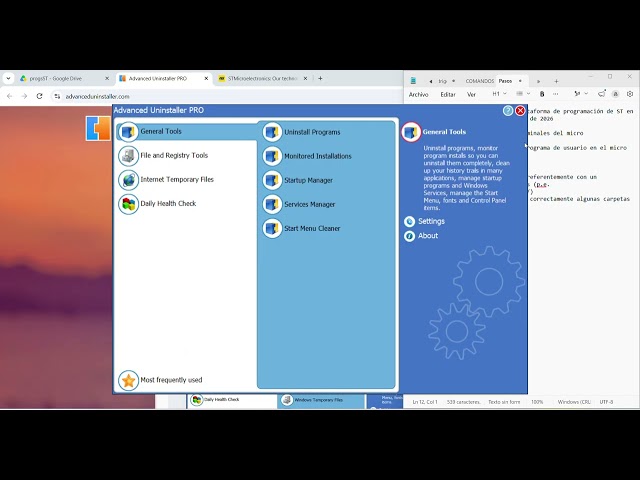Close the STMicroelectronics browser tab
640x480 pixels.
305,78
